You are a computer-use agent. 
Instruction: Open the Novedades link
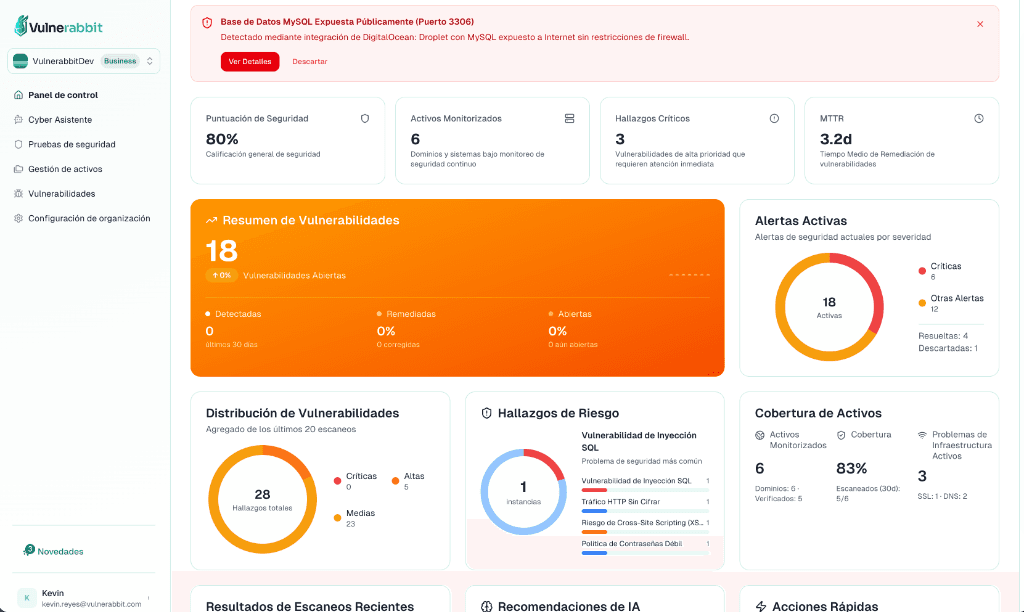(x=60, y=551)
